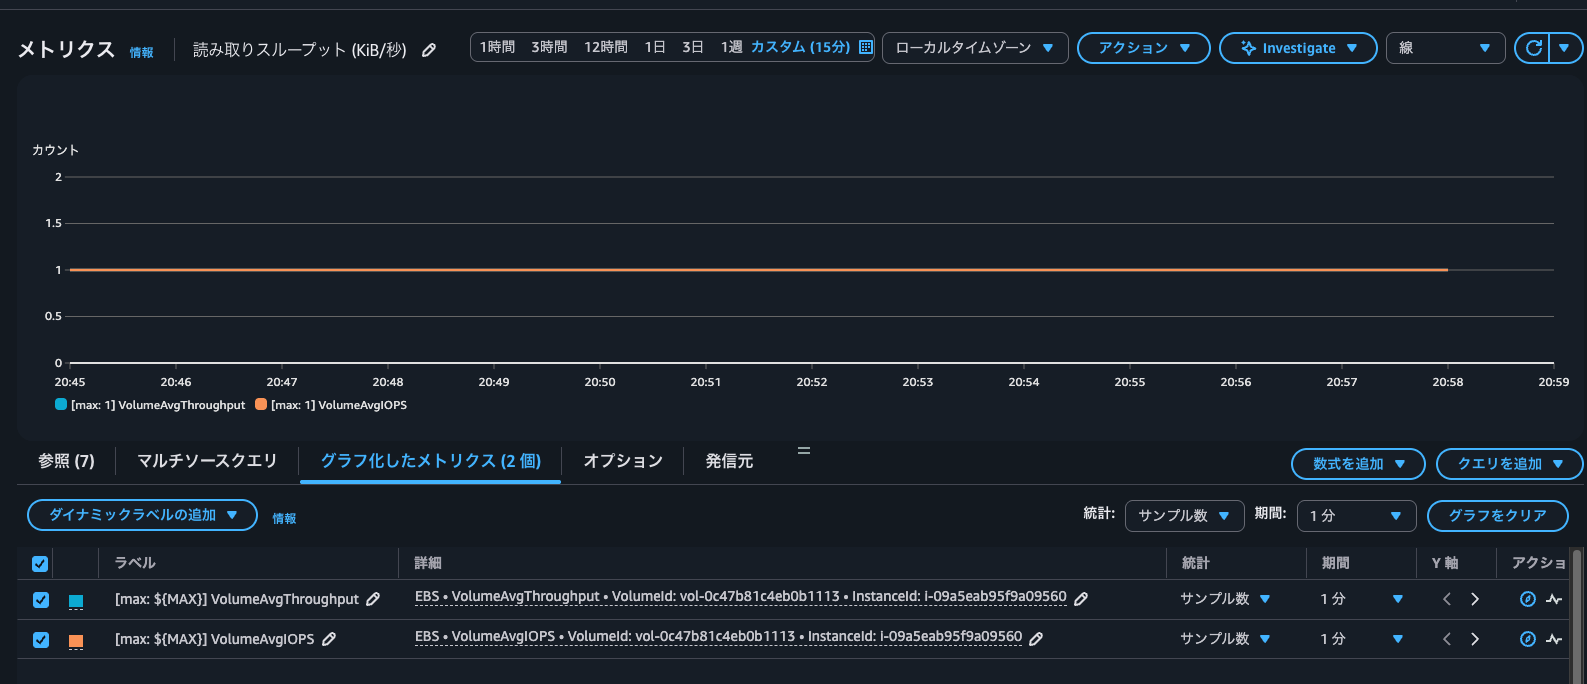The height and width of the screenshot is (684, 1587).
Task: Click the ラベル column header
Action: (x=135, y=563)
